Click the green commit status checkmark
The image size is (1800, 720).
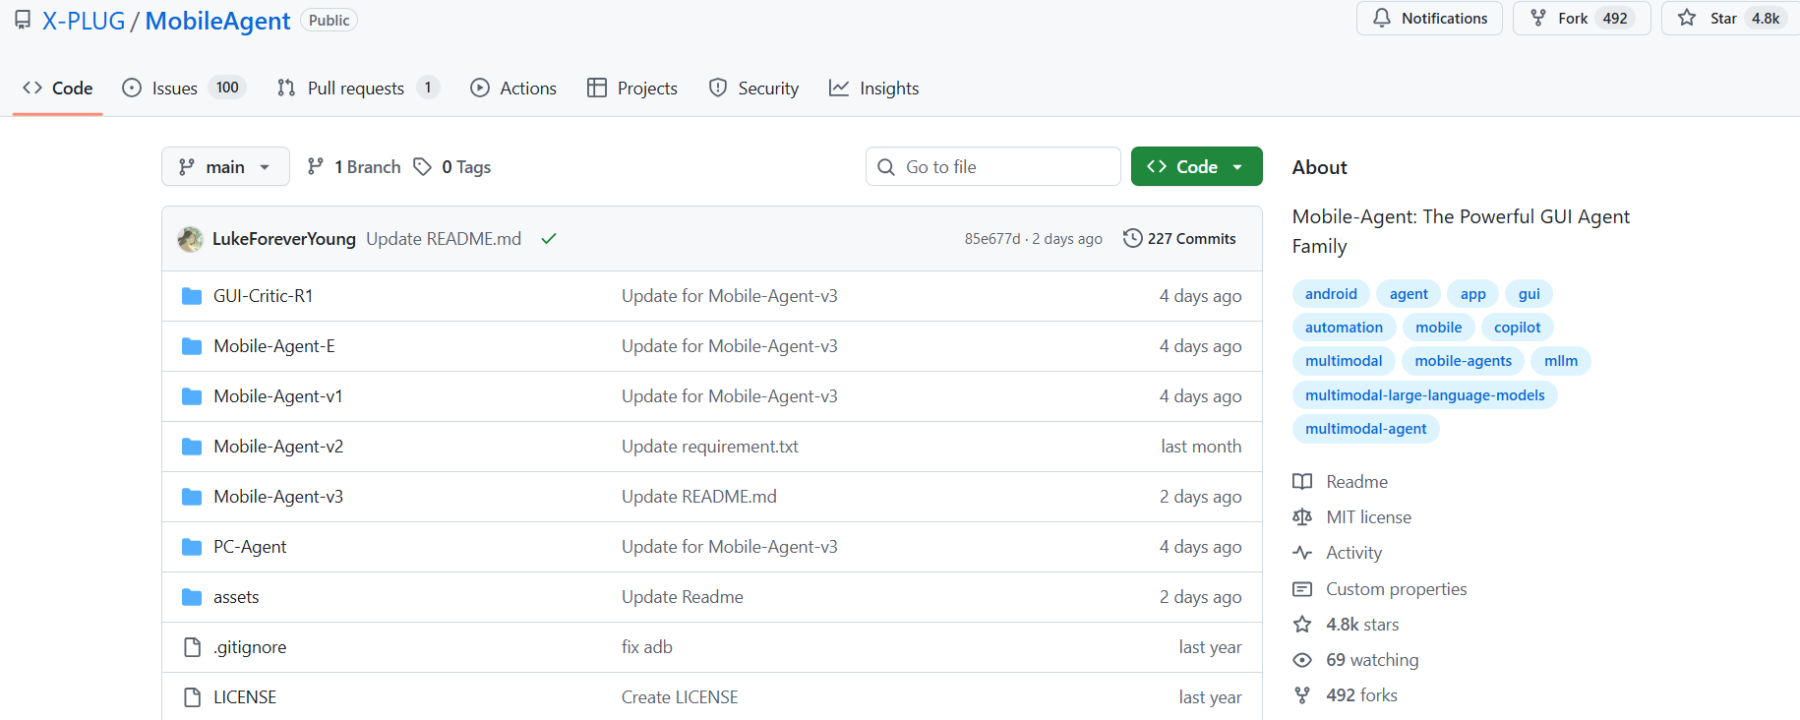pyautogui.click(x=548, y=239)
